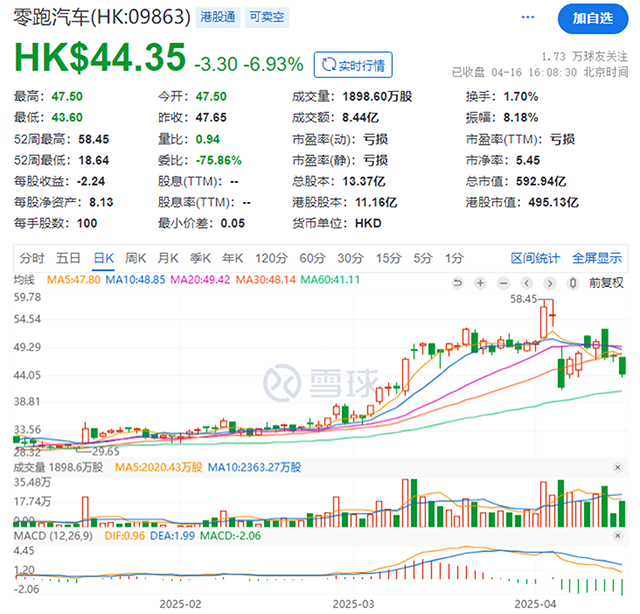Click the MA30:48.14 legend entry

click(266, 280)
